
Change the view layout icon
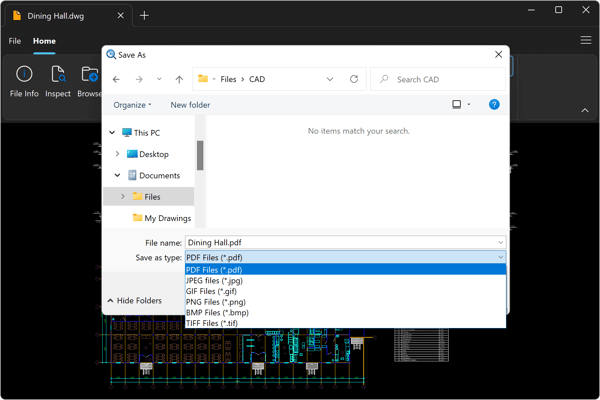tap(457, 104)
